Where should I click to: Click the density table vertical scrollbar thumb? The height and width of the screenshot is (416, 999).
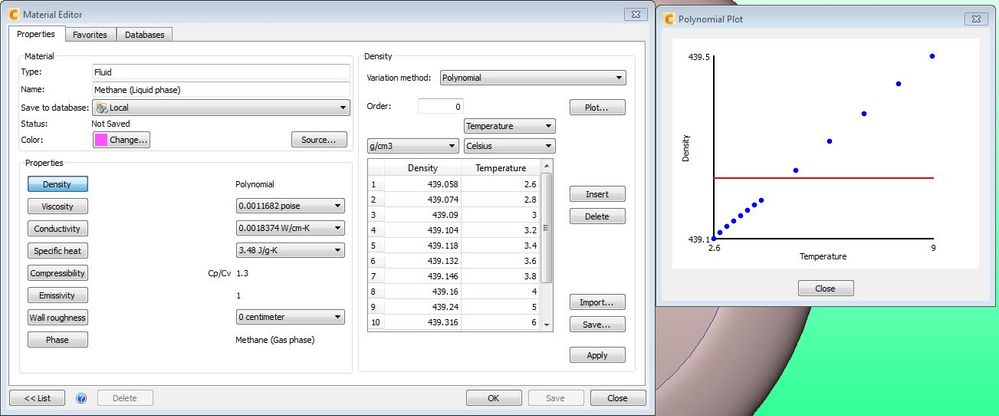[x=545, y=227]
